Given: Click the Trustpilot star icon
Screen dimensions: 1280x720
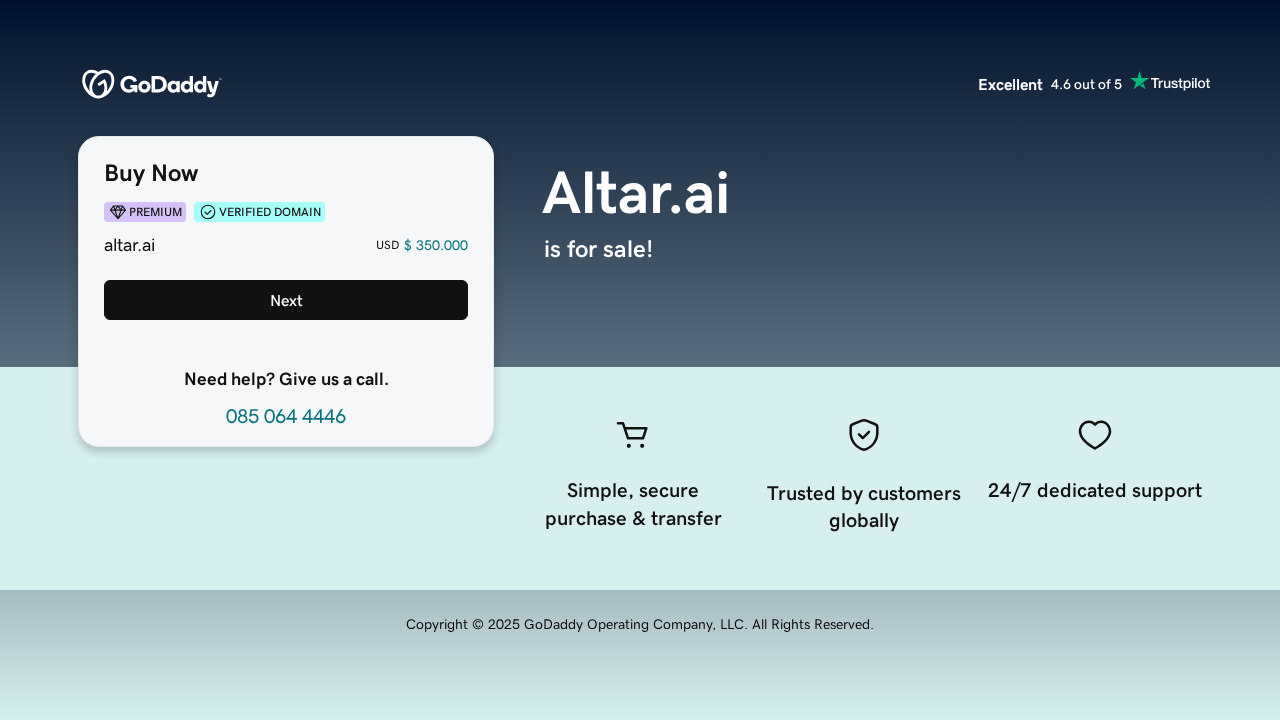Looking at the screenshot, I should [x=1139, y=81].
